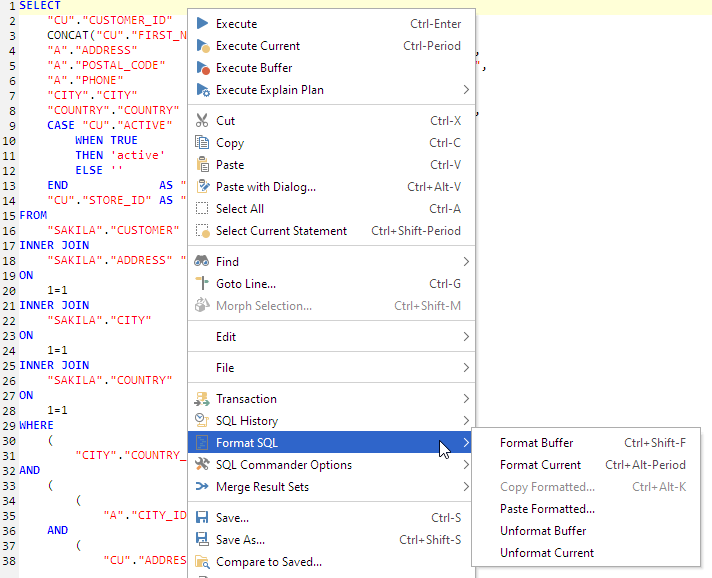Viewport: 712px width, 578px height.
Task: Choose Paste Formatted... entry
Action: 547,509
